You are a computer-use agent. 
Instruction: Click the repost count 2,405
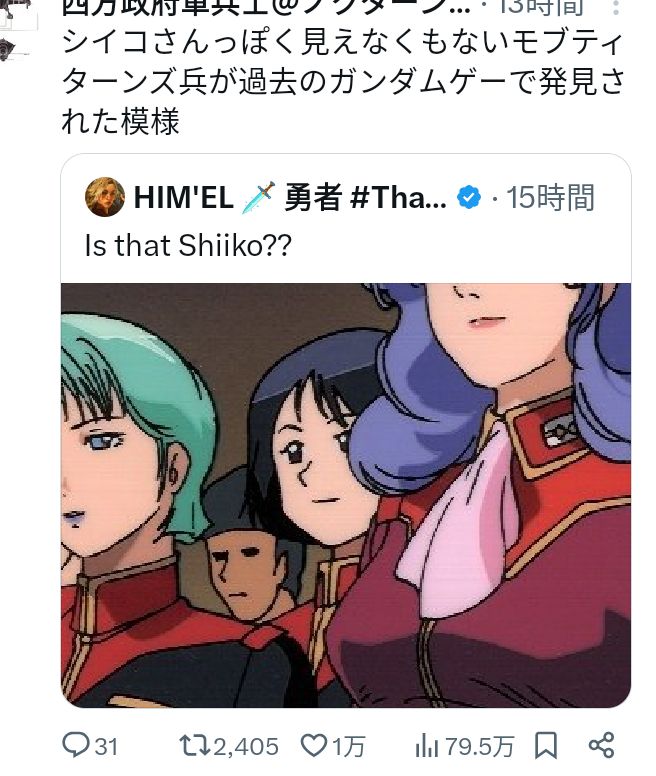[x=246, y=746]
